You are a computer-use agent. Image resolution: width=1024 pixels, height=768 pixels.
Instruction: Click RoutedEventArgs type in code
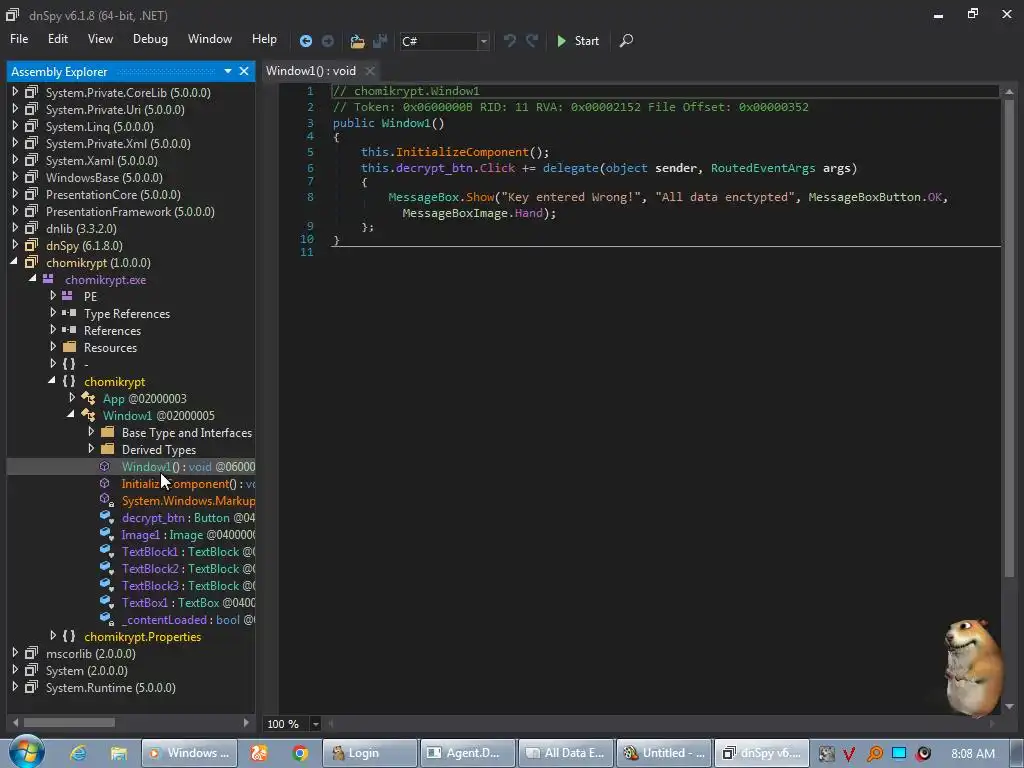coord(763,168)
